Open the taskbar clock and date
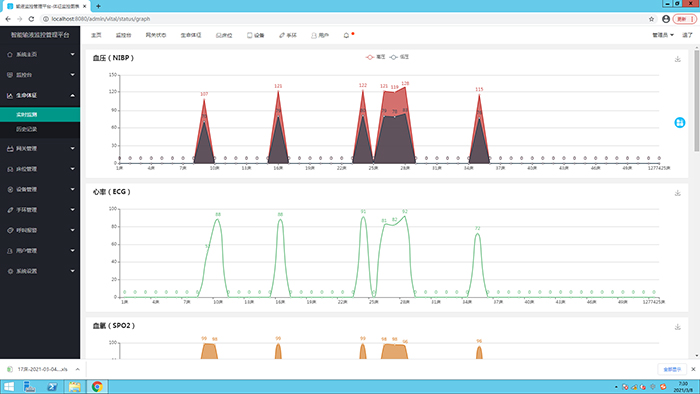The width and height of the screenshot is (700, 394). tap(683, 386)
